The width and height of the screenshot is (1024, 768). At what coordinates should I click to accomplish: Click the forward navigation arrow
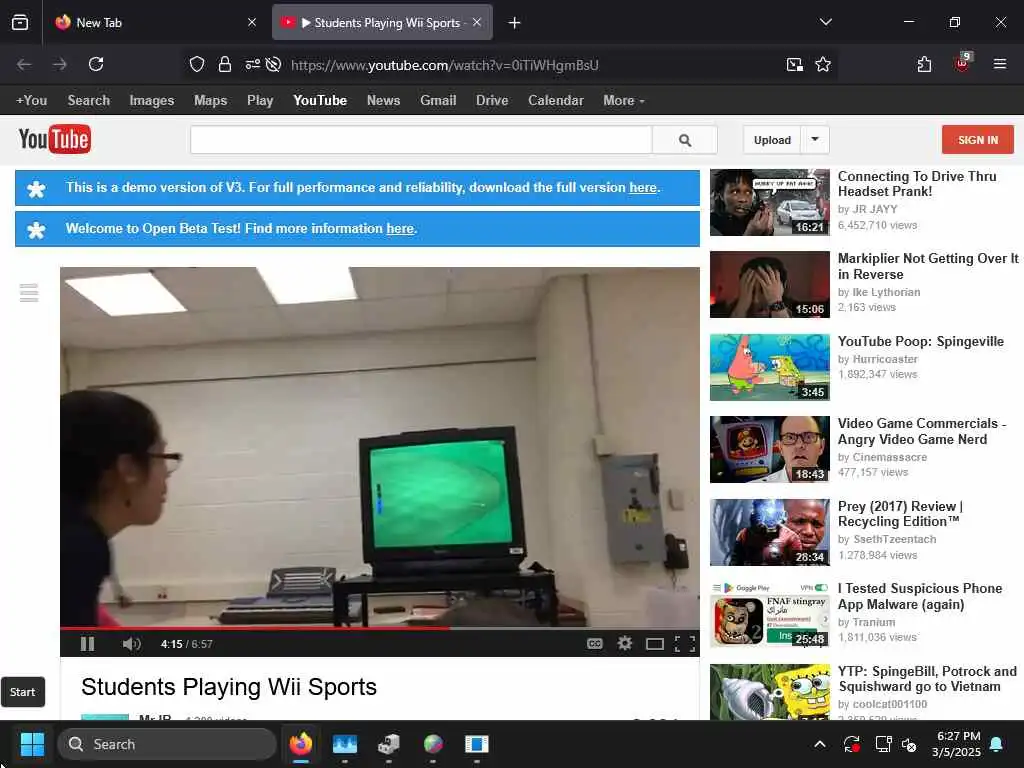[60, 64]
